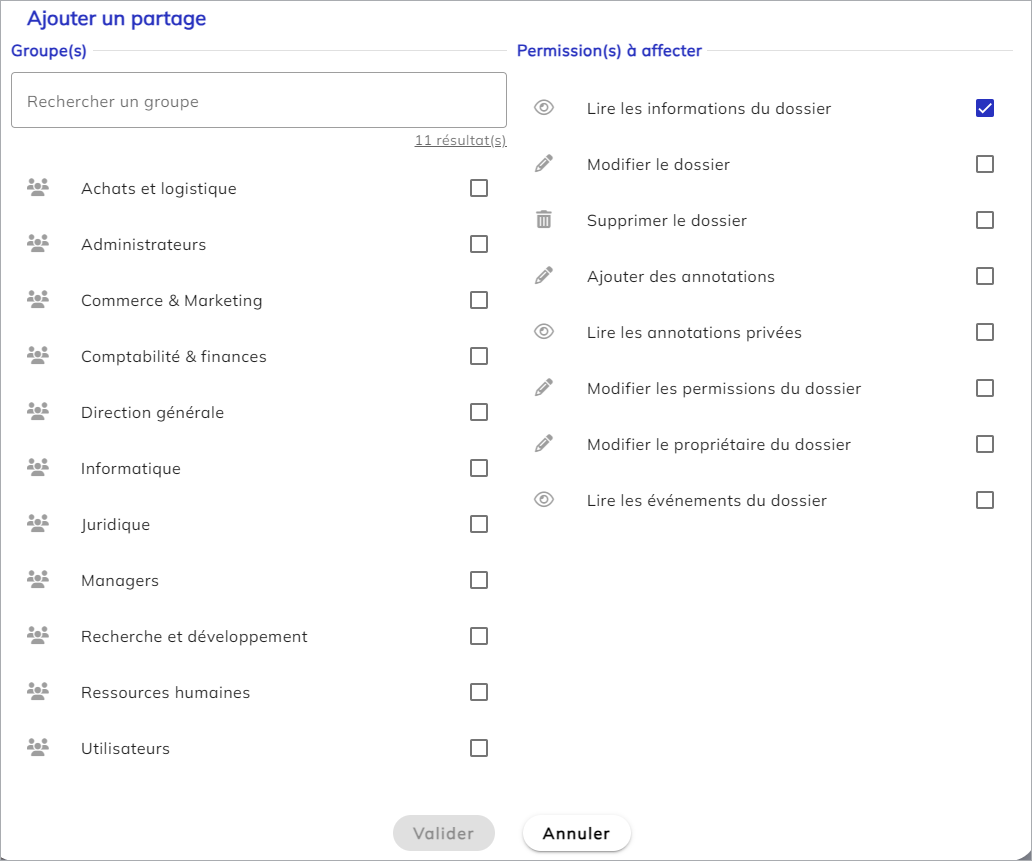The image size is (1032, 861).
Task: Select the Direction générale group checkbox
Action: (479, 412)
